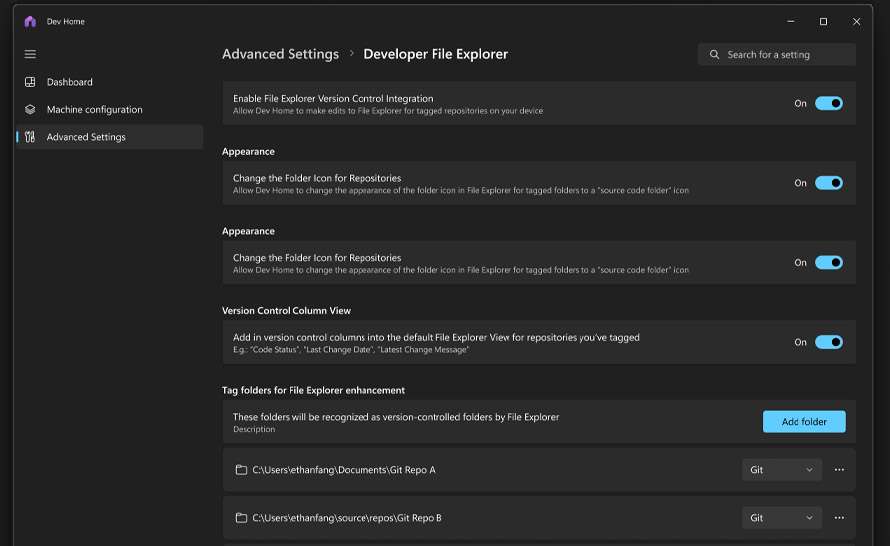Screen dimensions: 890x546
Task: Click the search magnifier icon
Action: click(714, 54)
